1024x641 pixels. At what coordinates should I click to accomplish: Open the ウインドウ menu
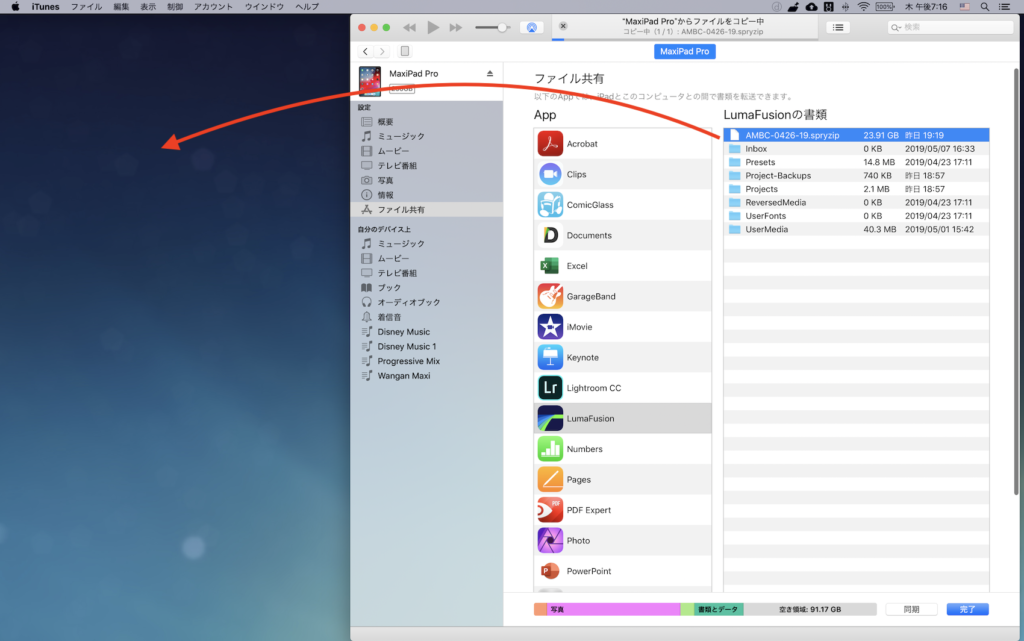click(x=264, y=7)
